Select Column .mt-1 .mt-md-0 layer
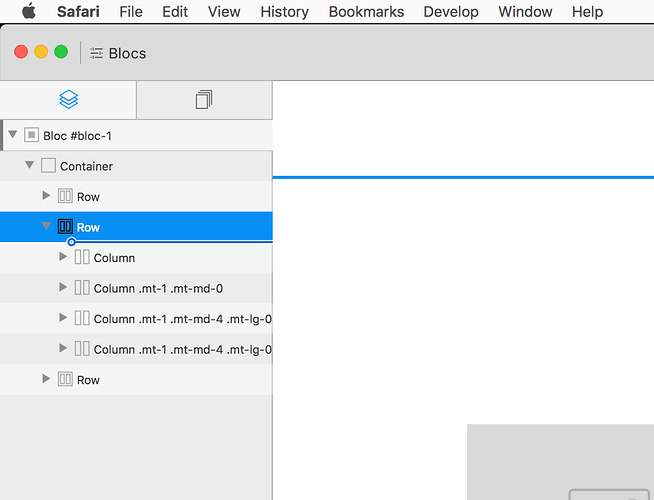The image size is (654, 500). (158, 288)
